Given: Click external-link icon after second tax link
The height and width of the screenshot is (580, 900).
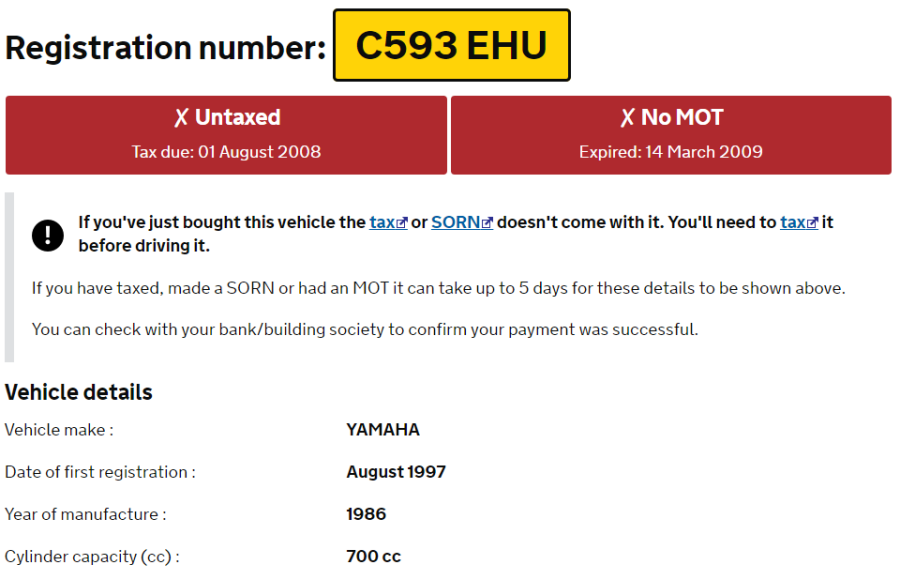Looking at the screenshot, I should coord(812,223).
